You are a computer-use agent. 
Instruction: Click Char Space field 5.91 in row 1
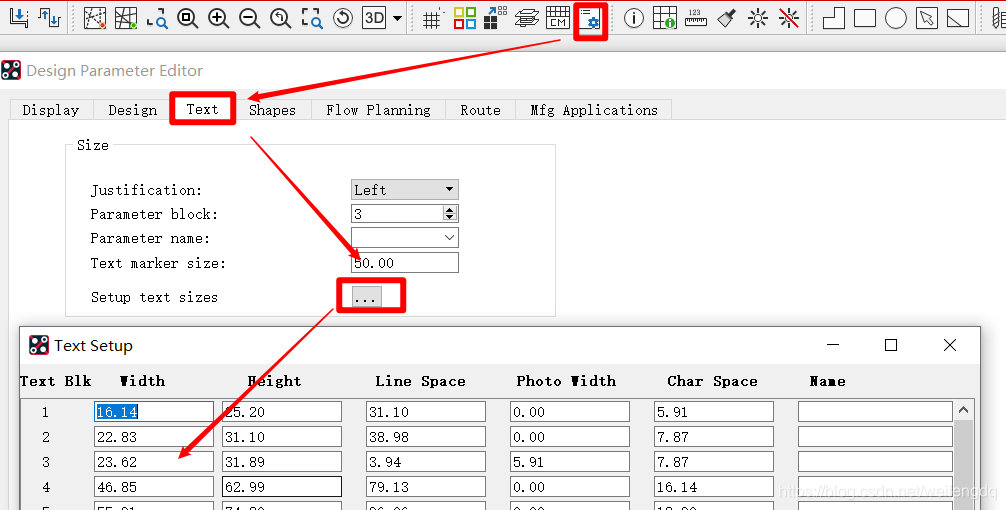click(x=714, y=412)
